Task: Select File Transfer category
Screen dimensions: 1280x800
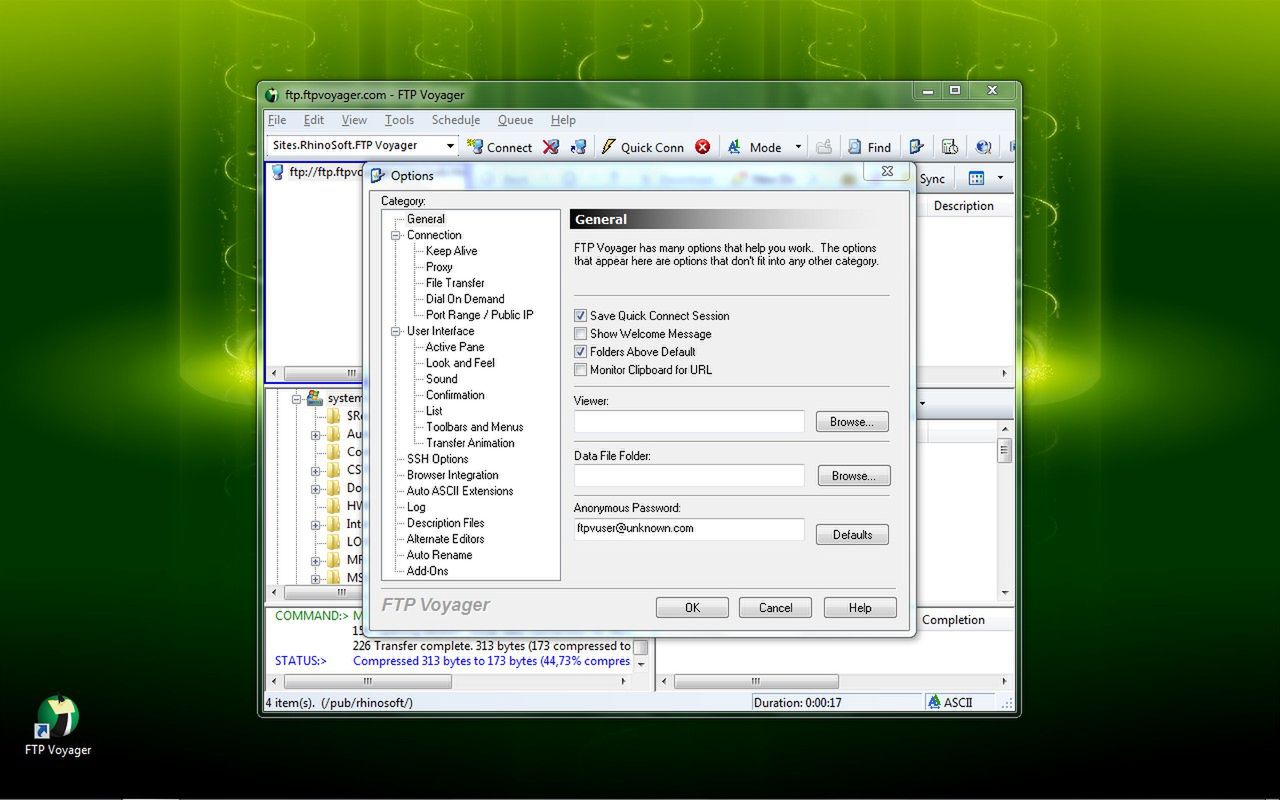Action: 455,283
